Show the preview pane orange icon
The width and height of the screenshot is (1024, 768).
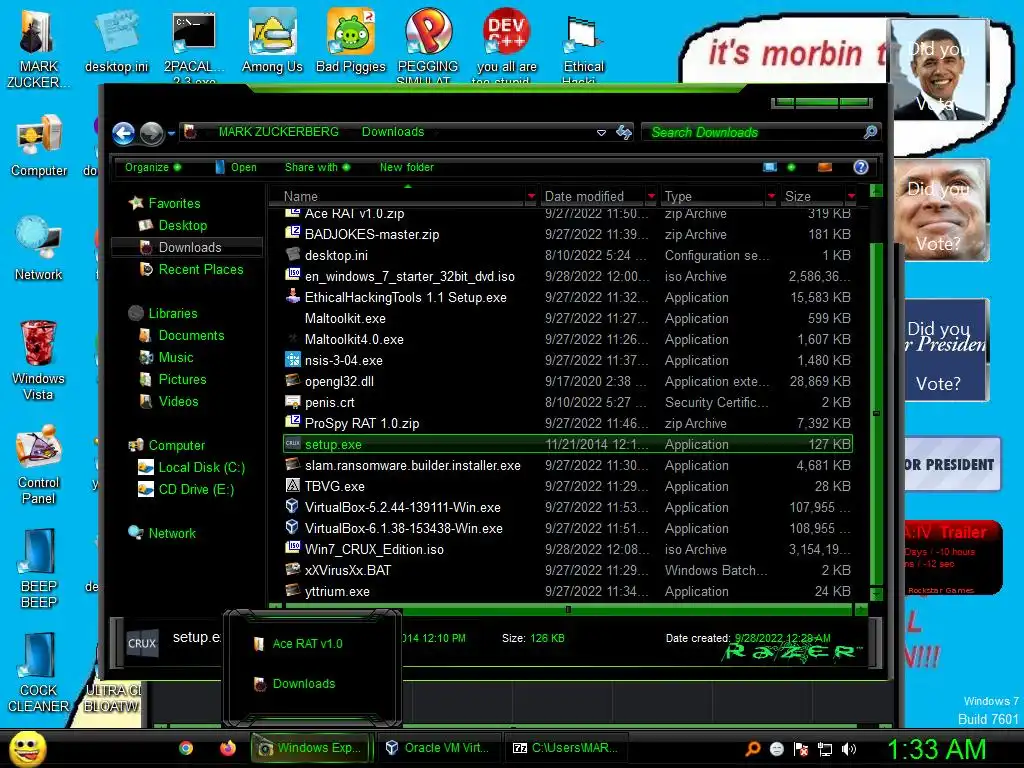tap(825, 167)
